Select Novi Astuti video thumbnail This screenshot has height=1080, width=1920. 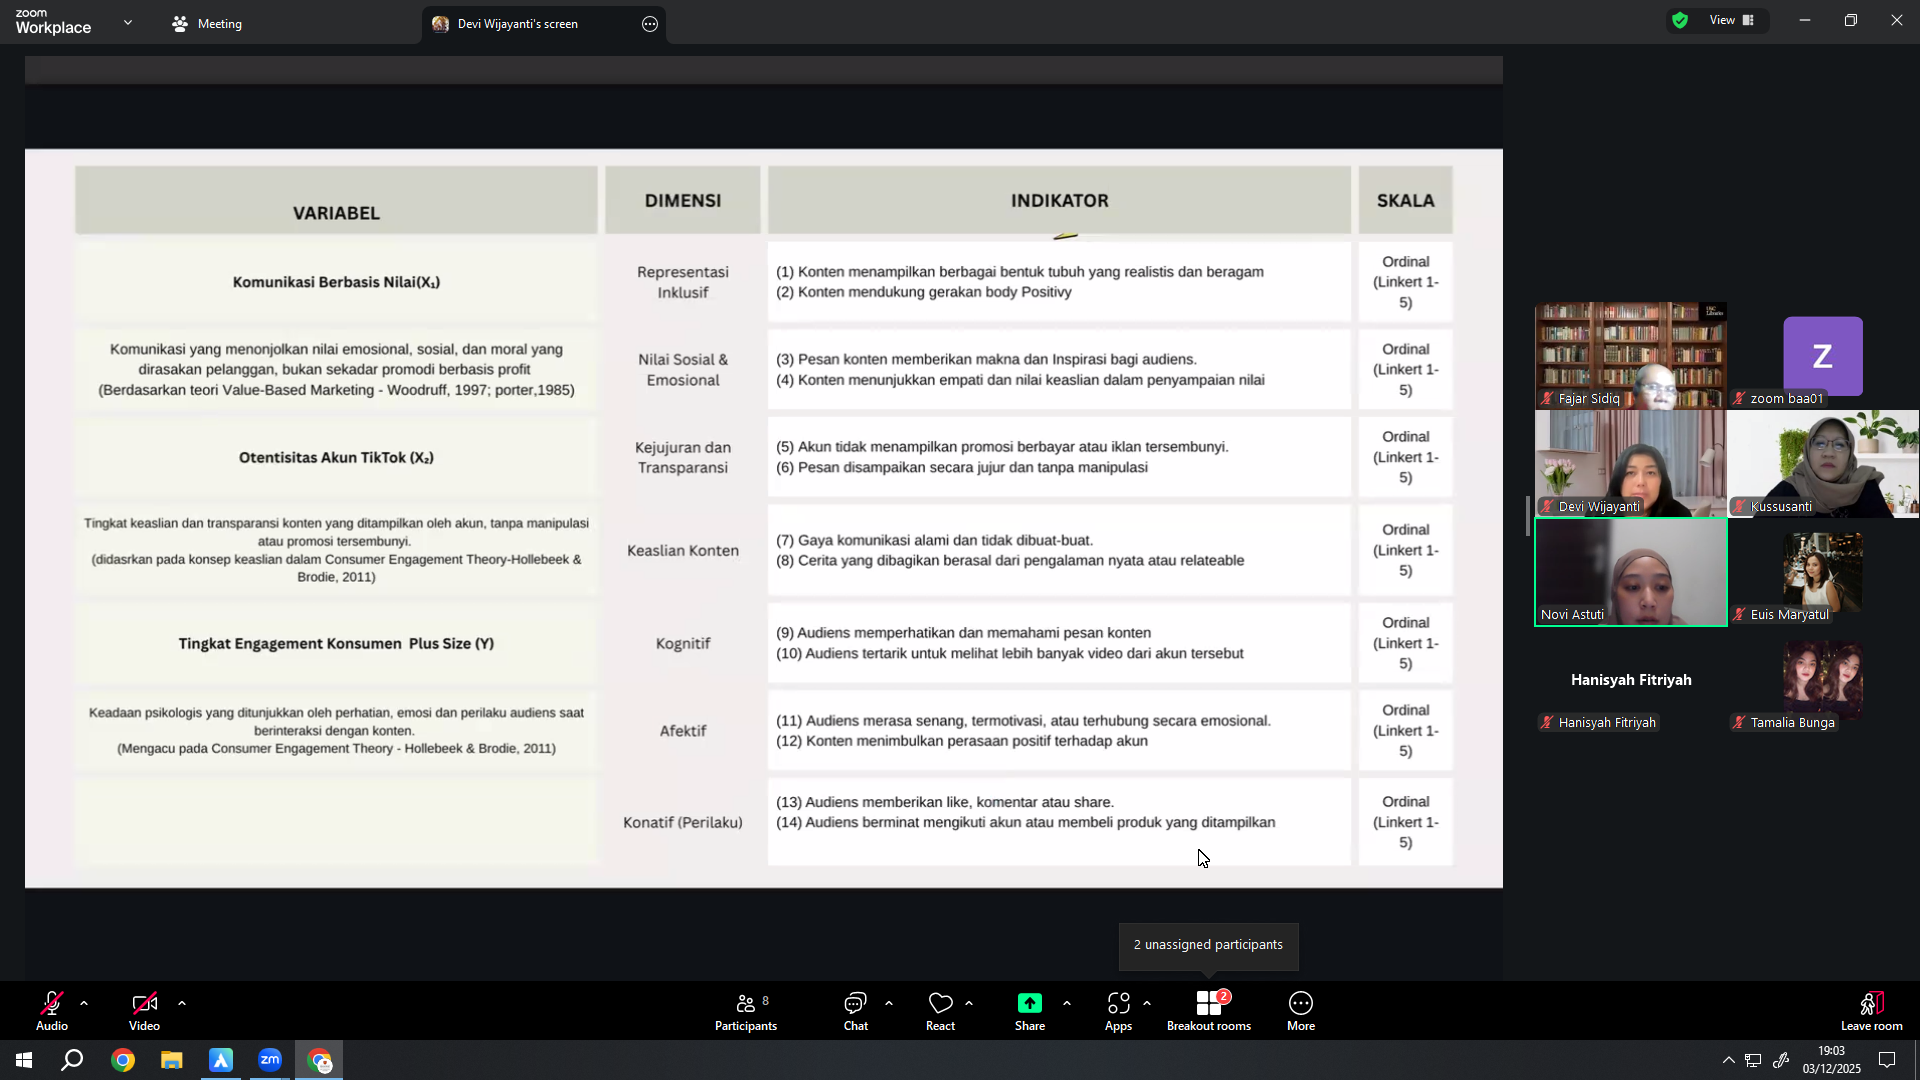(x=1630, y=571)
